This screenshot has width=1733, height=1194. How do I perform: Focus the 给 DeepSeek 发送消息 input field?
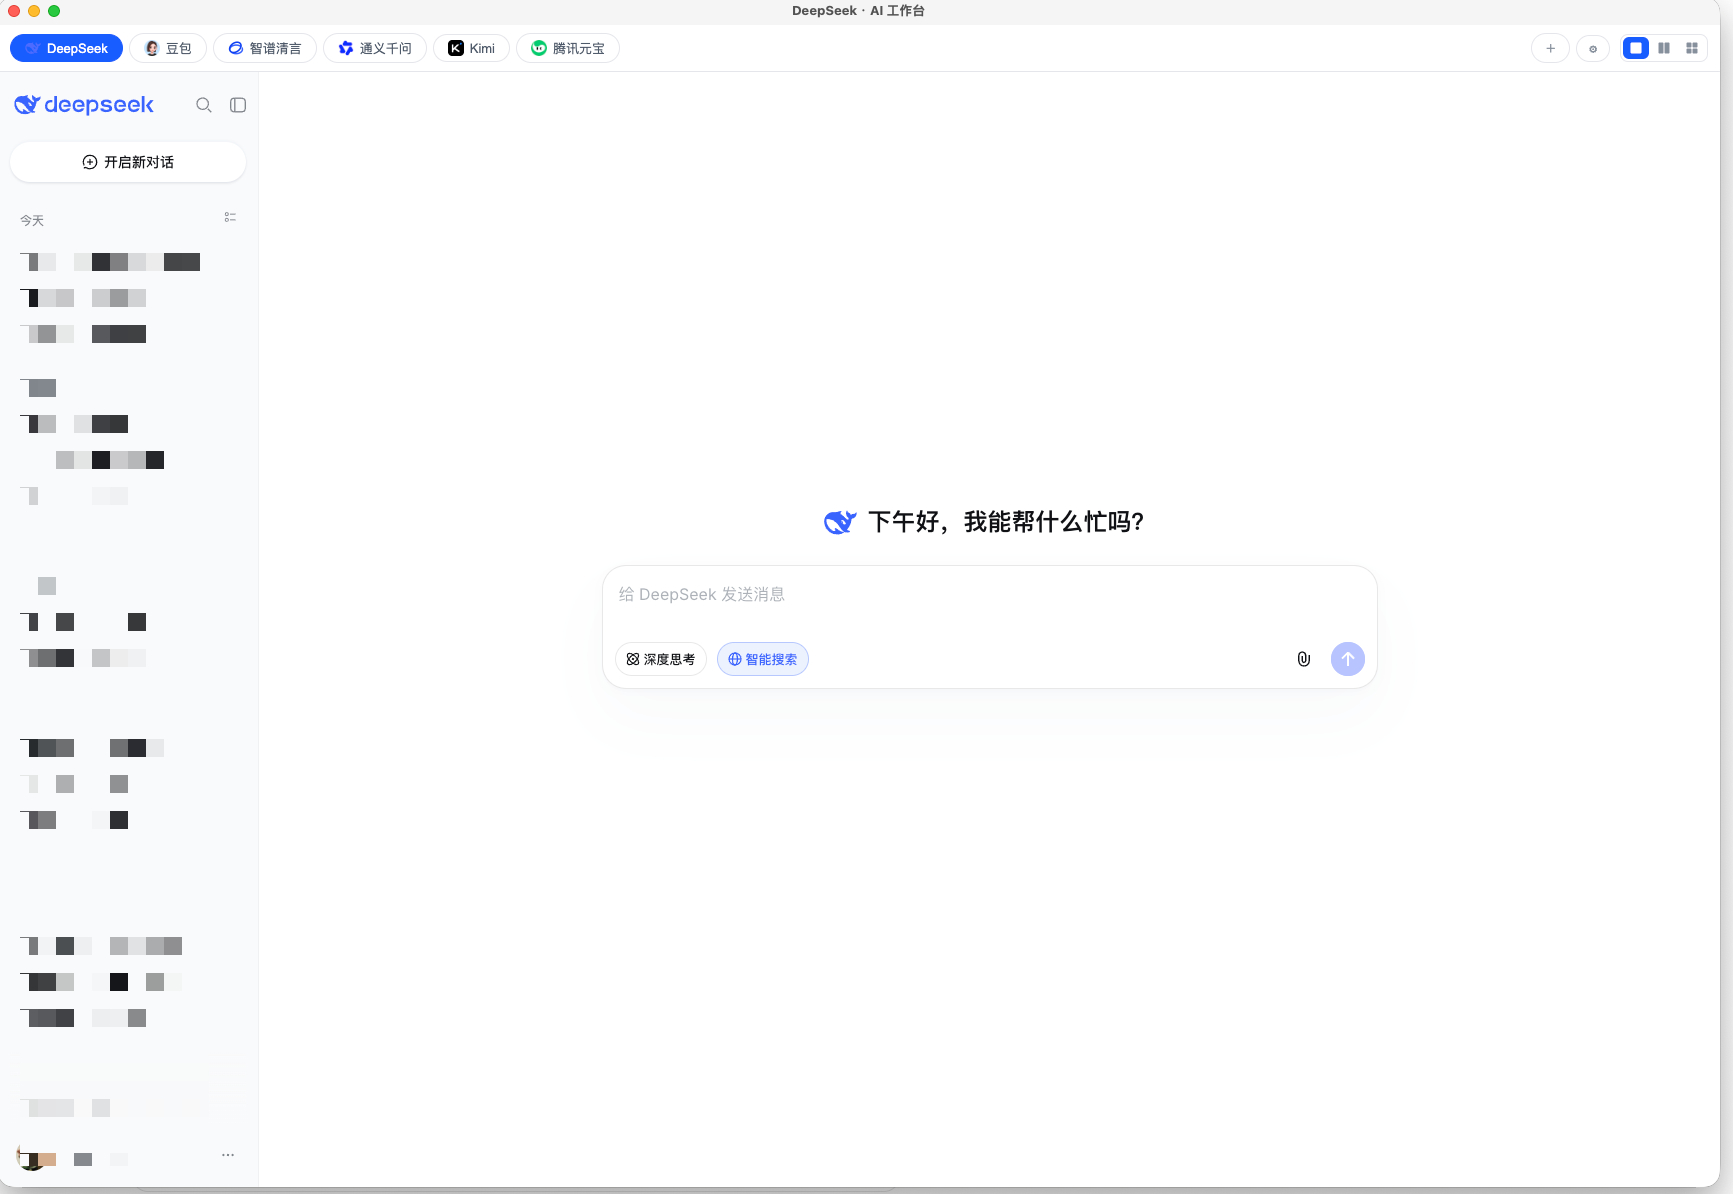[990, 595]
